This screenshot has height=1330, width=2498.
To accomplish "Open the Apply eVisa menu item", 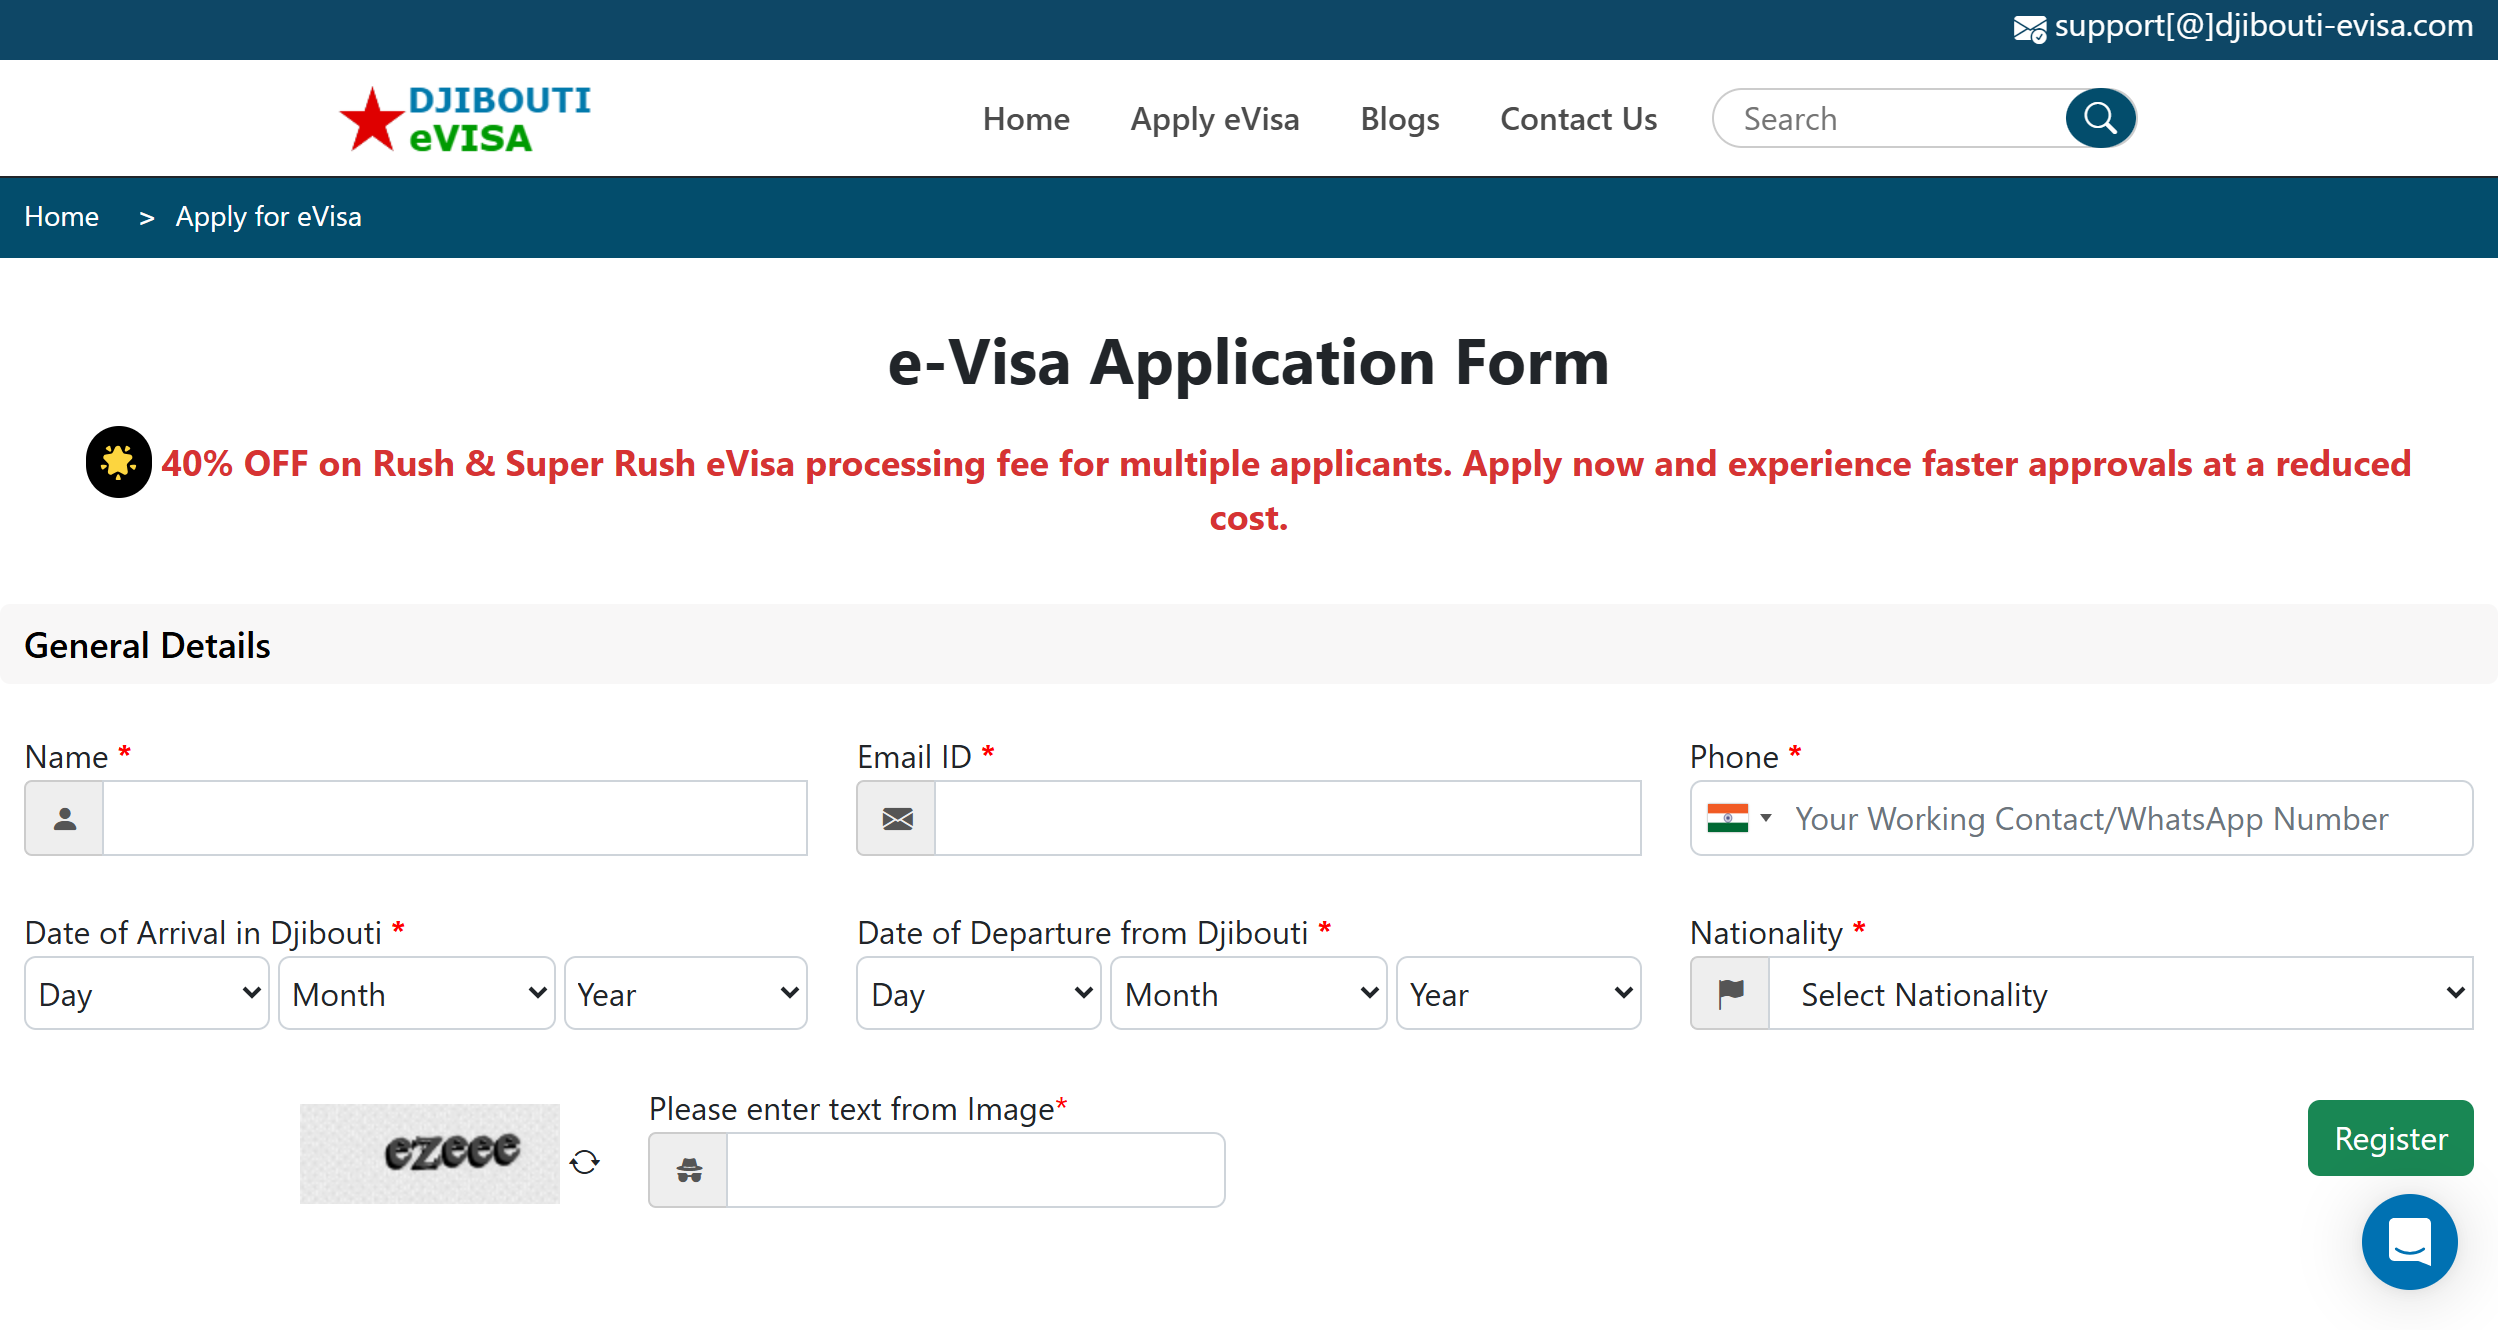I will coord(1214,118).
